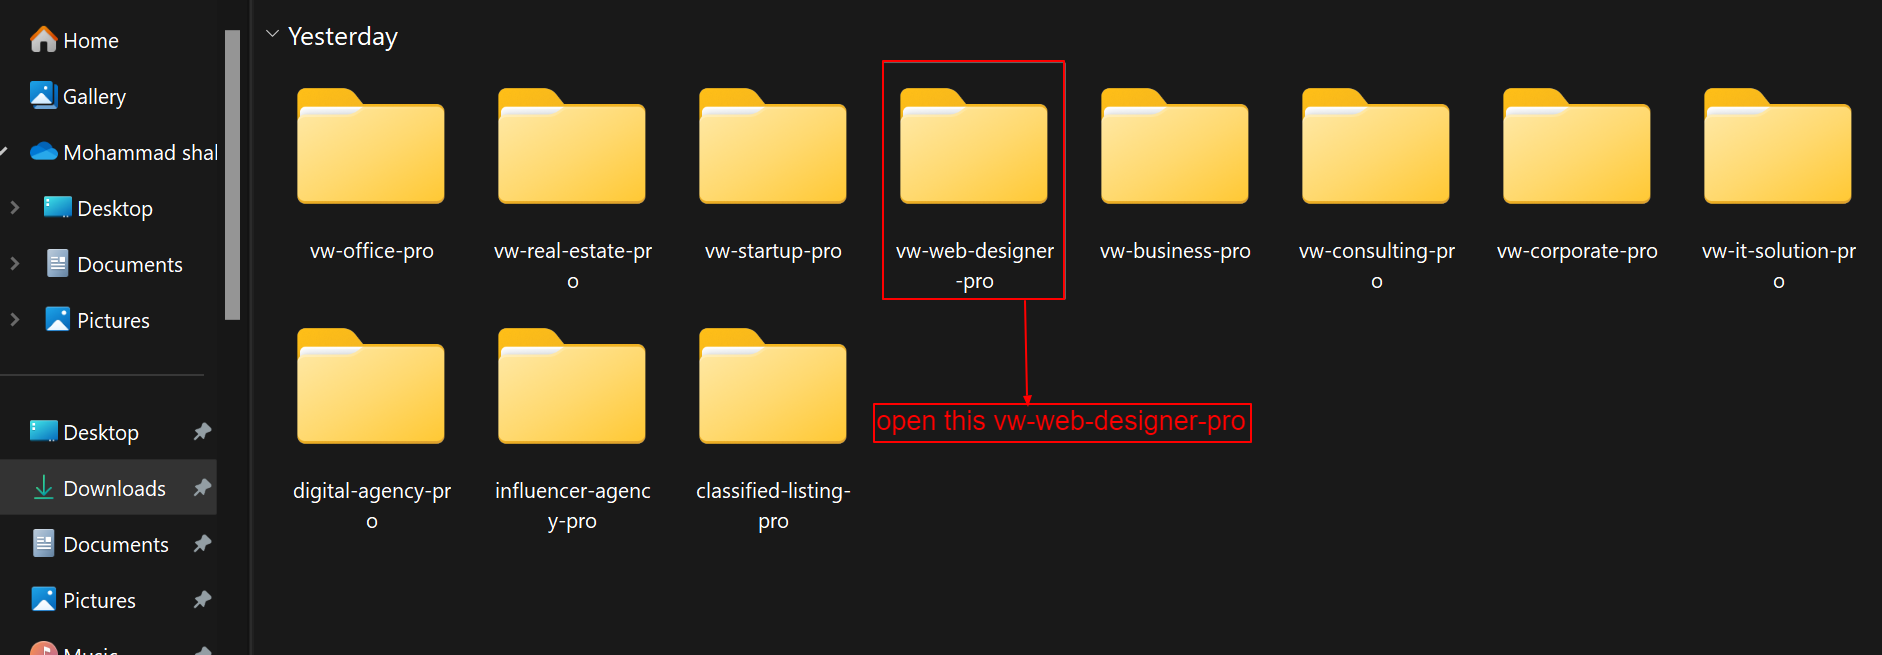Open Gallery in the navigation pane

point(94,97)
